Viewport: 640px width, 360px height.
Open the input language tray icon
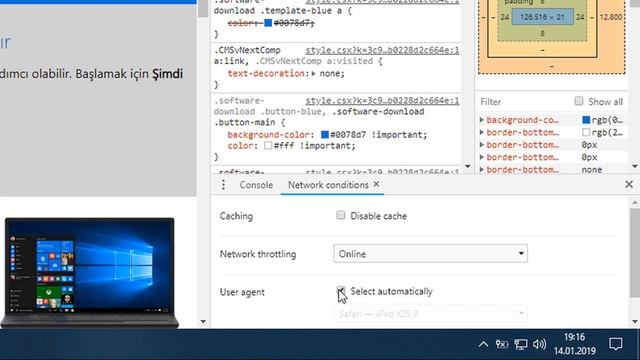(x=502, y=344)
